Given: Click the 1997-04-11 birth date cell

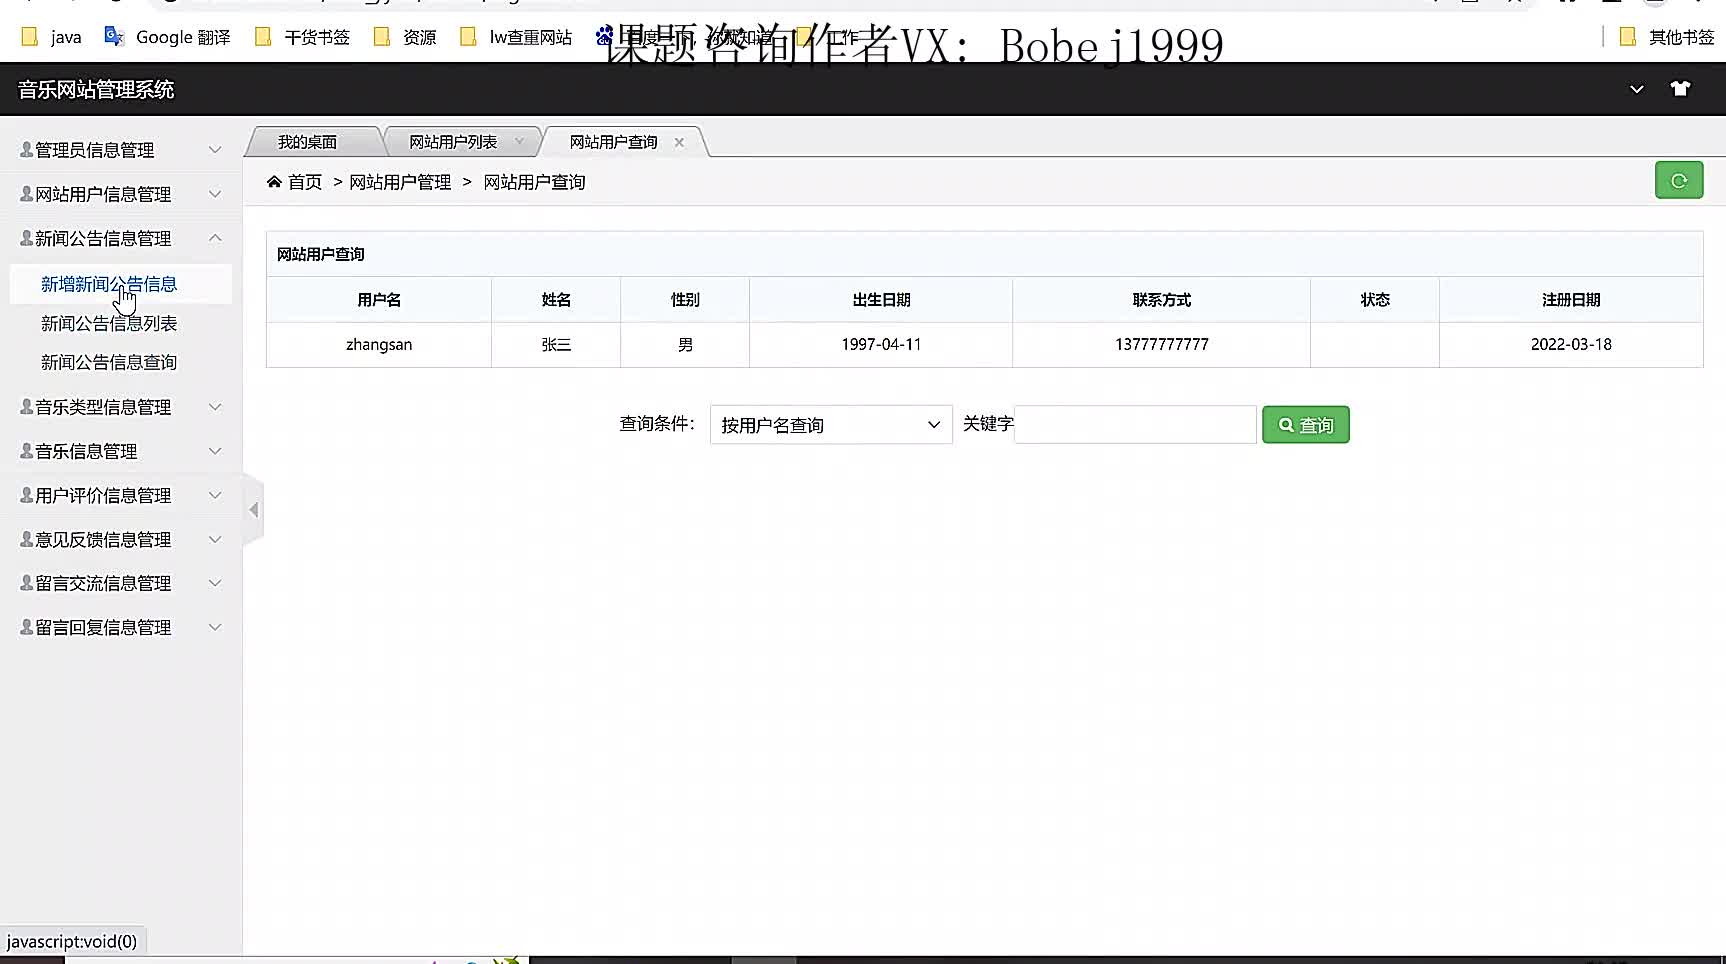Looking at the screenshot, I should 881,344.
